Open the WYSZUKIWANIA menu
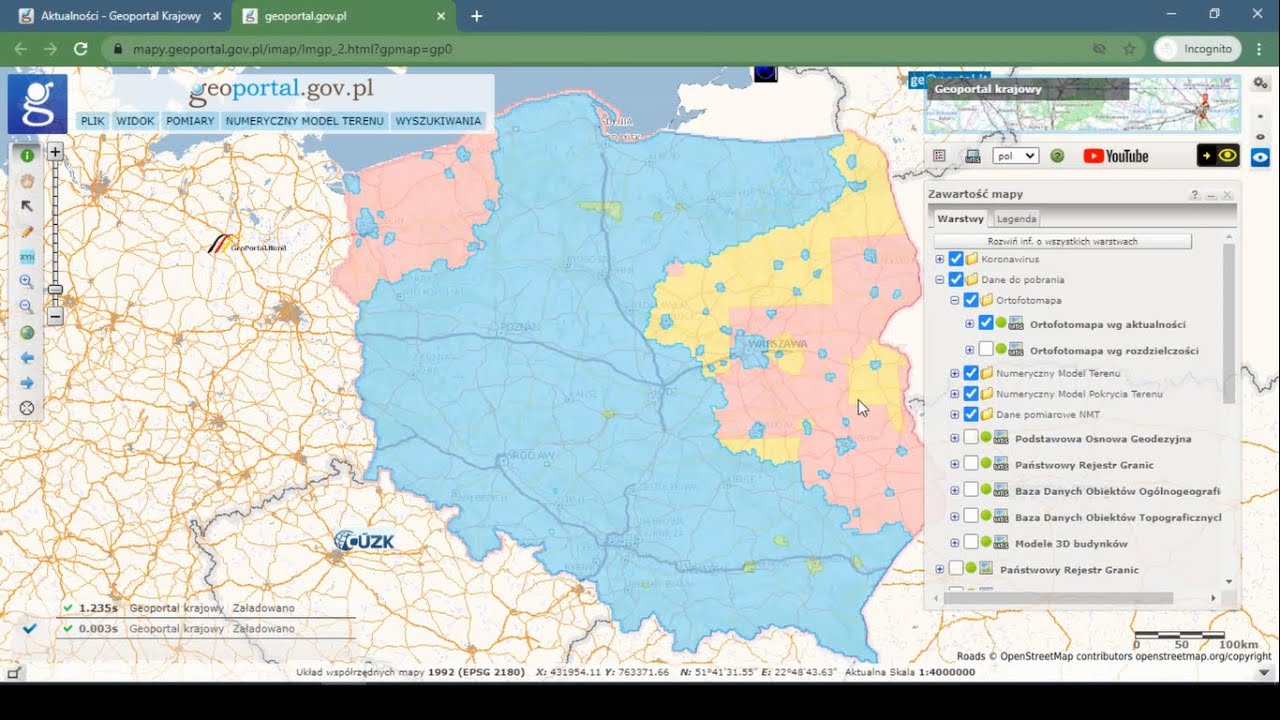Image resolution: width=1280 pixels, height=720 pixels. tap(438, 121)
